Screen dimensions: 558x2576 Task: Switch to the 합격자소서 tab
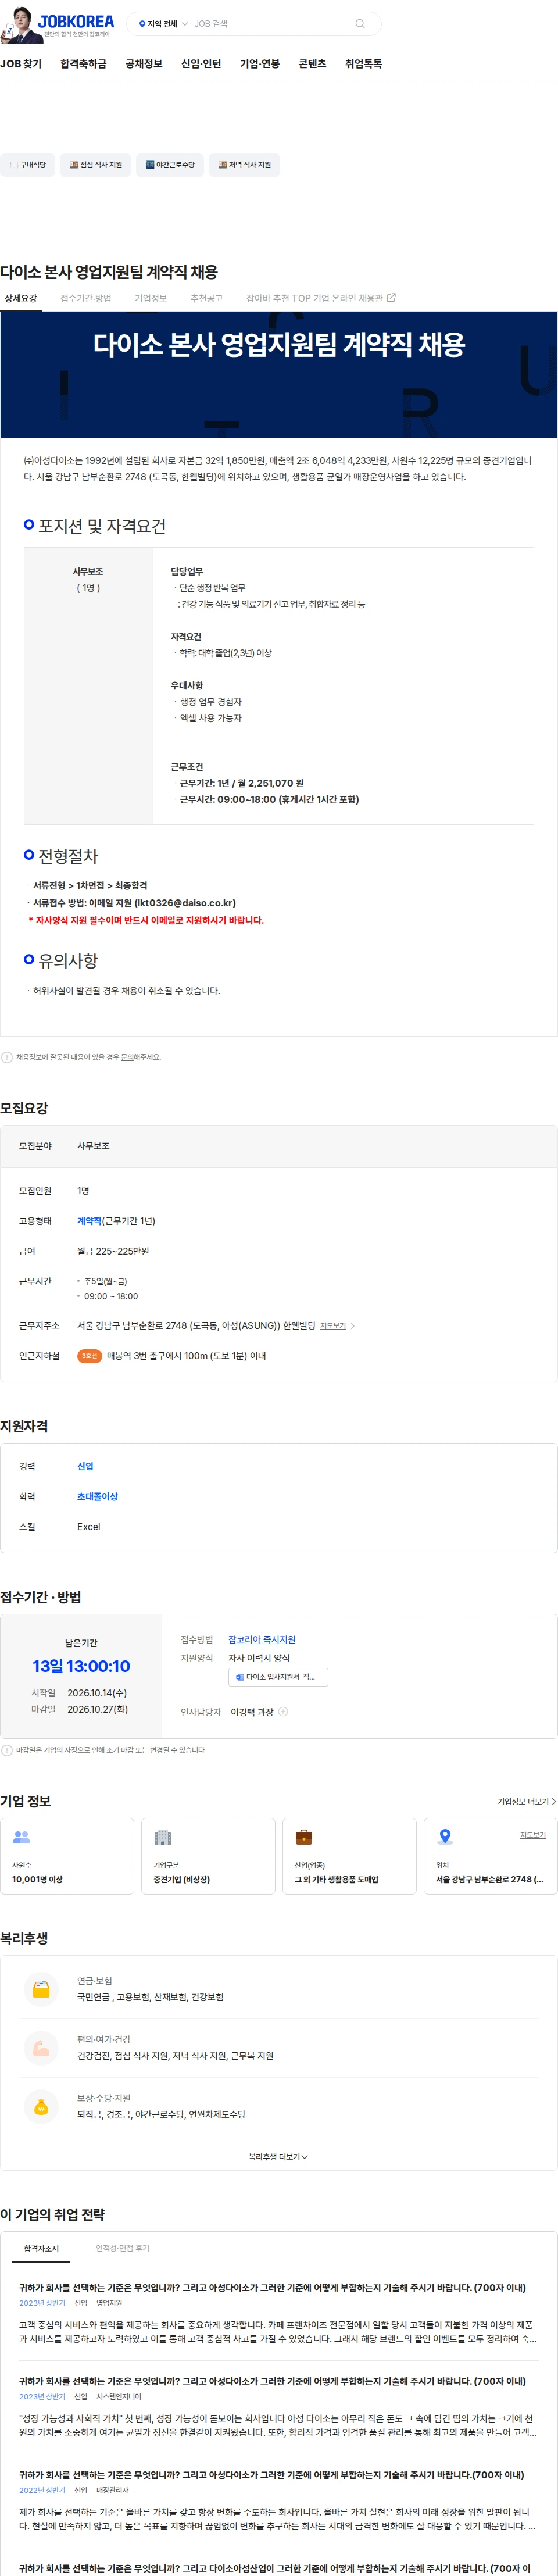[x=41, y=2250]
